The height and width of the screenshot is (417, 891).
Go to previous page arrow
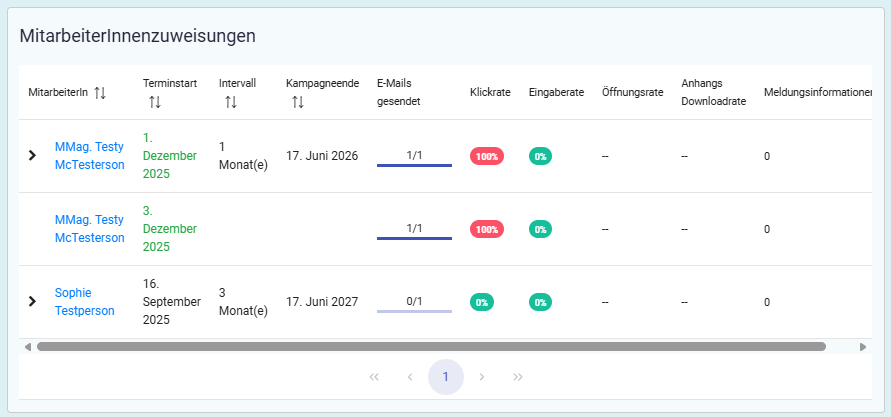410,377
